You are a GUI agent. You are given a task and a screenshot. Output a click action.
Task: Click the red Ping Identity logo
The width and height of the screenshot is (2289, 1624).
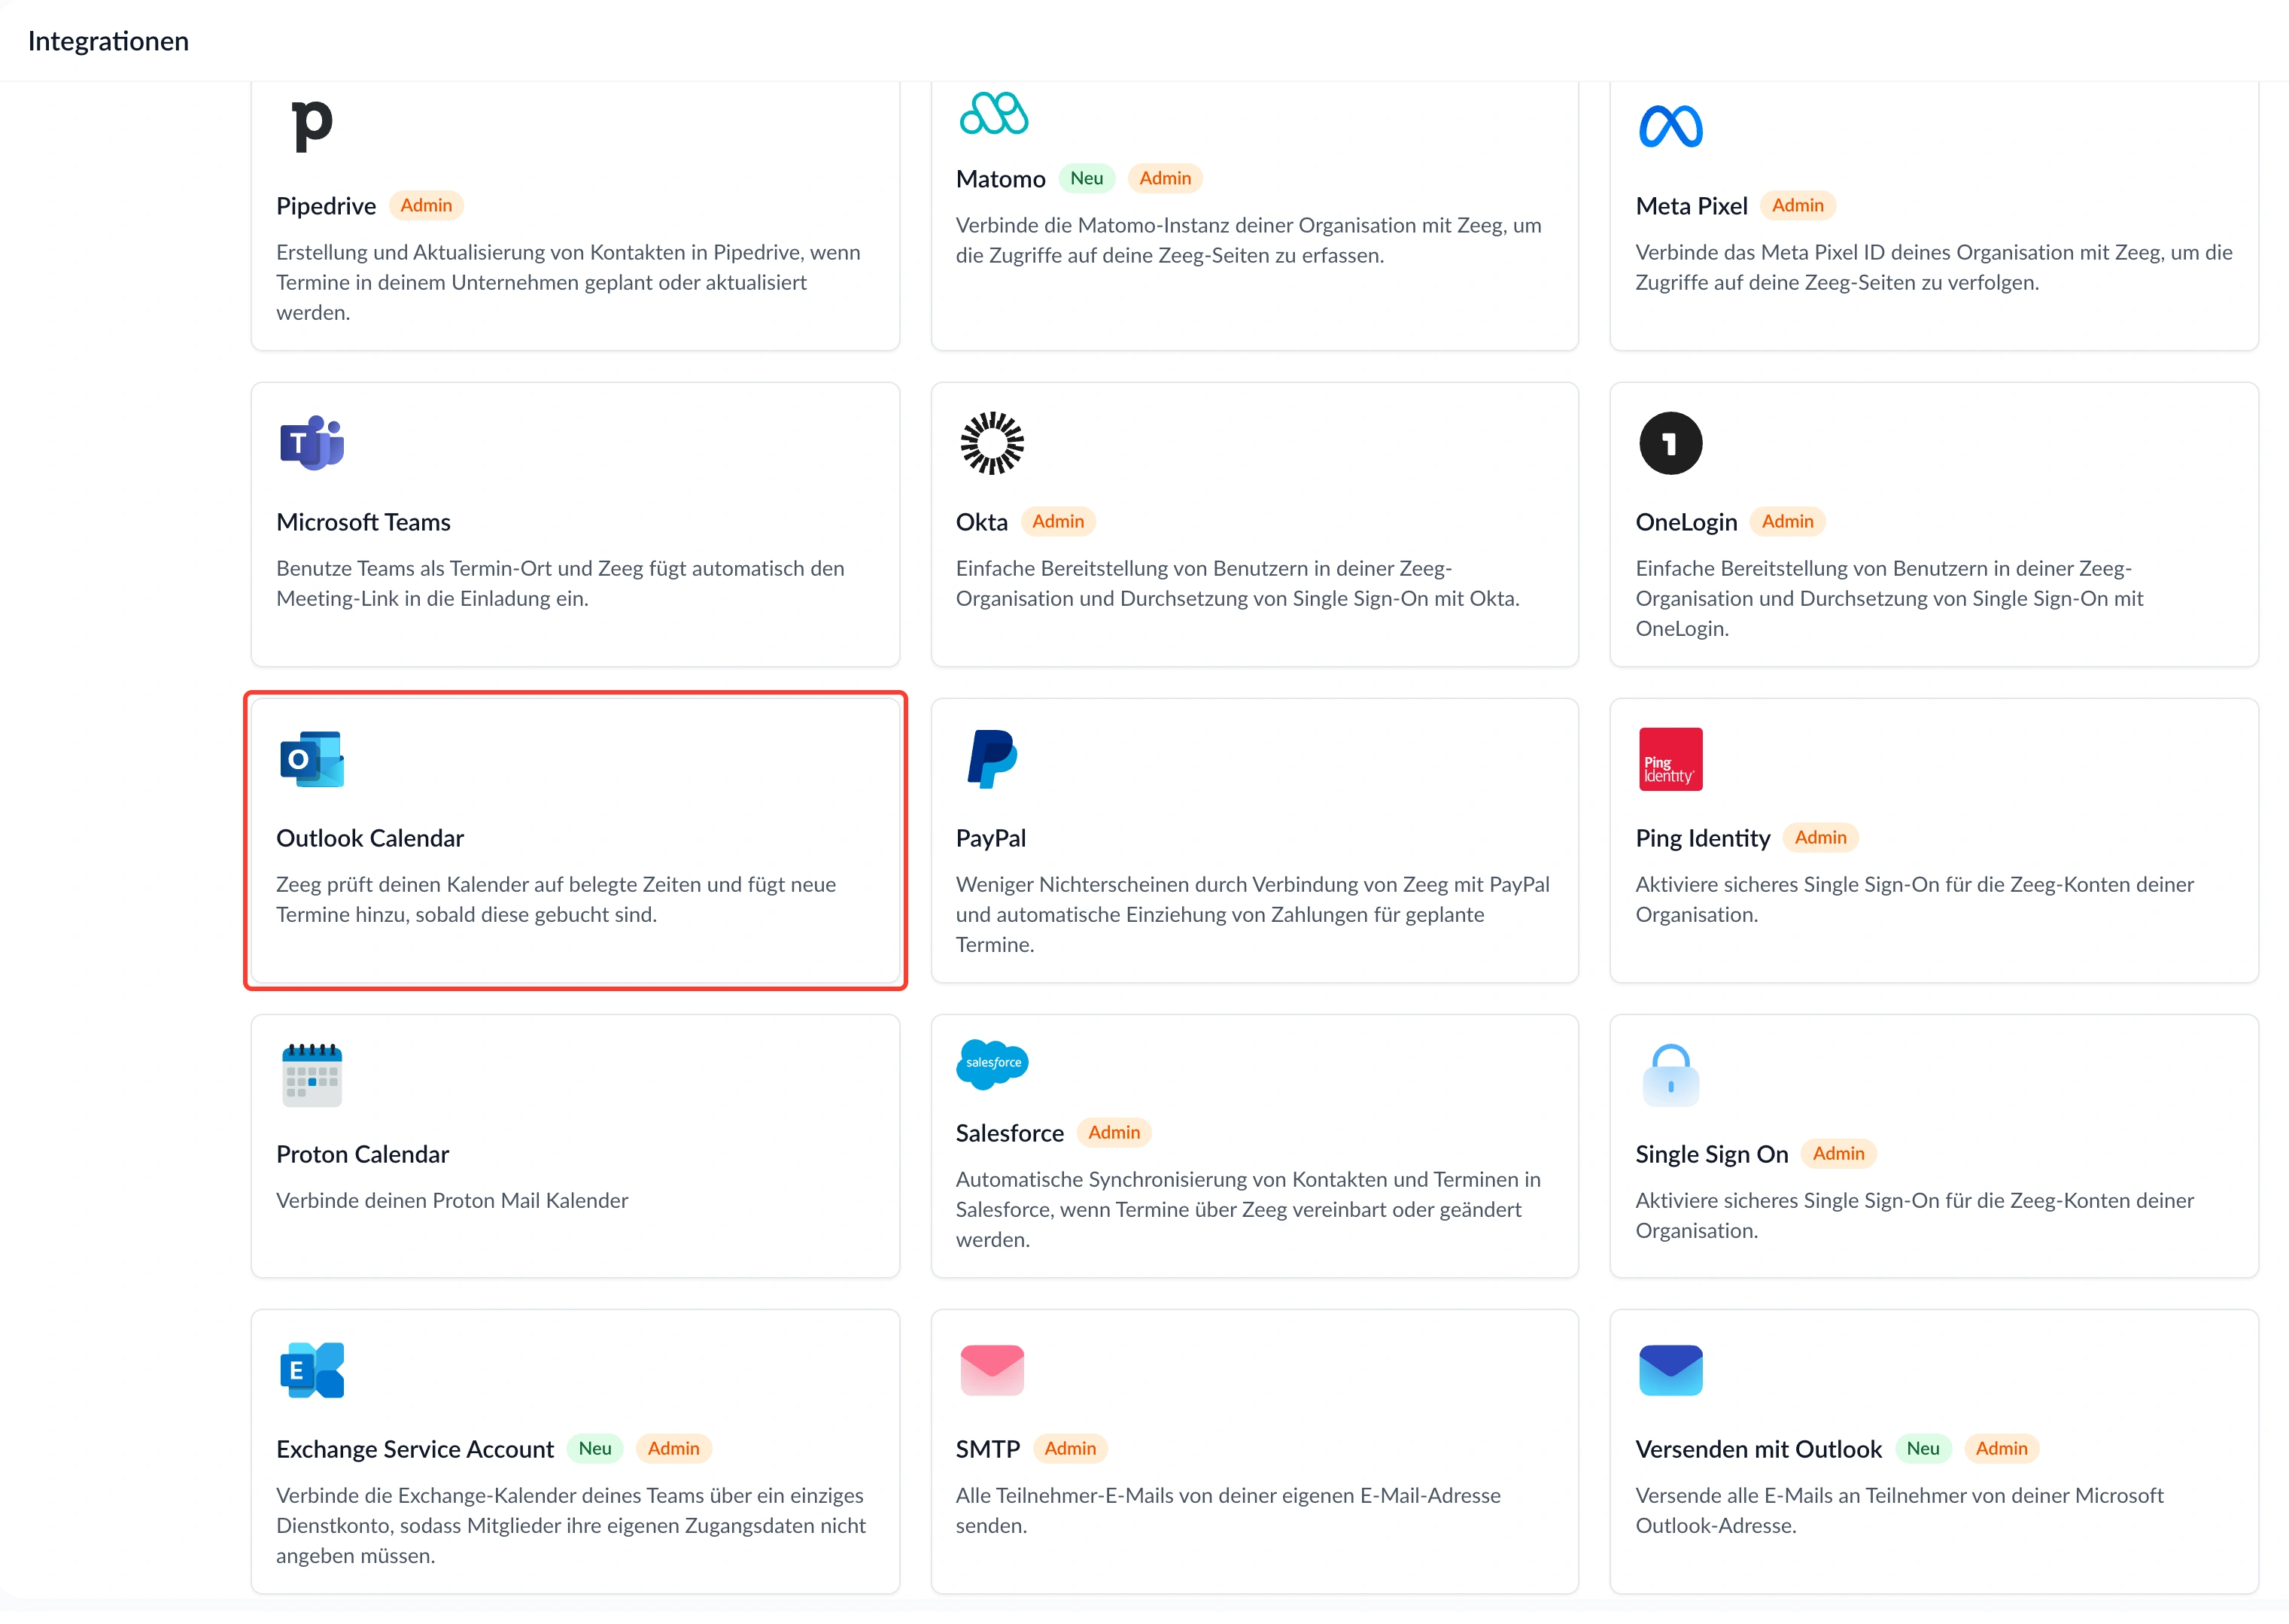point(1670,759)
